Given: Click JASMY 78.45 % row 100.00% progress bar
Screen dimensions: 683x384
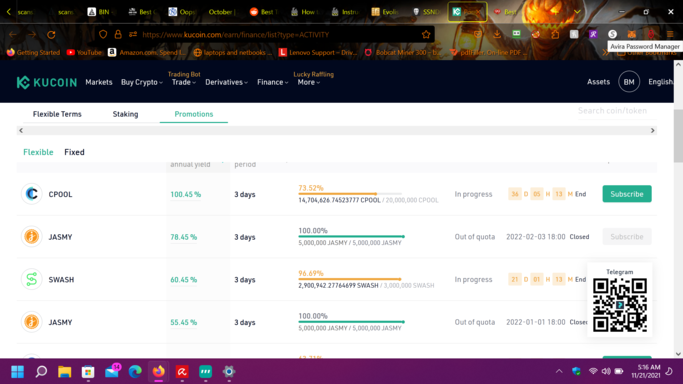Looking at the screenshot, I should 352,236.
